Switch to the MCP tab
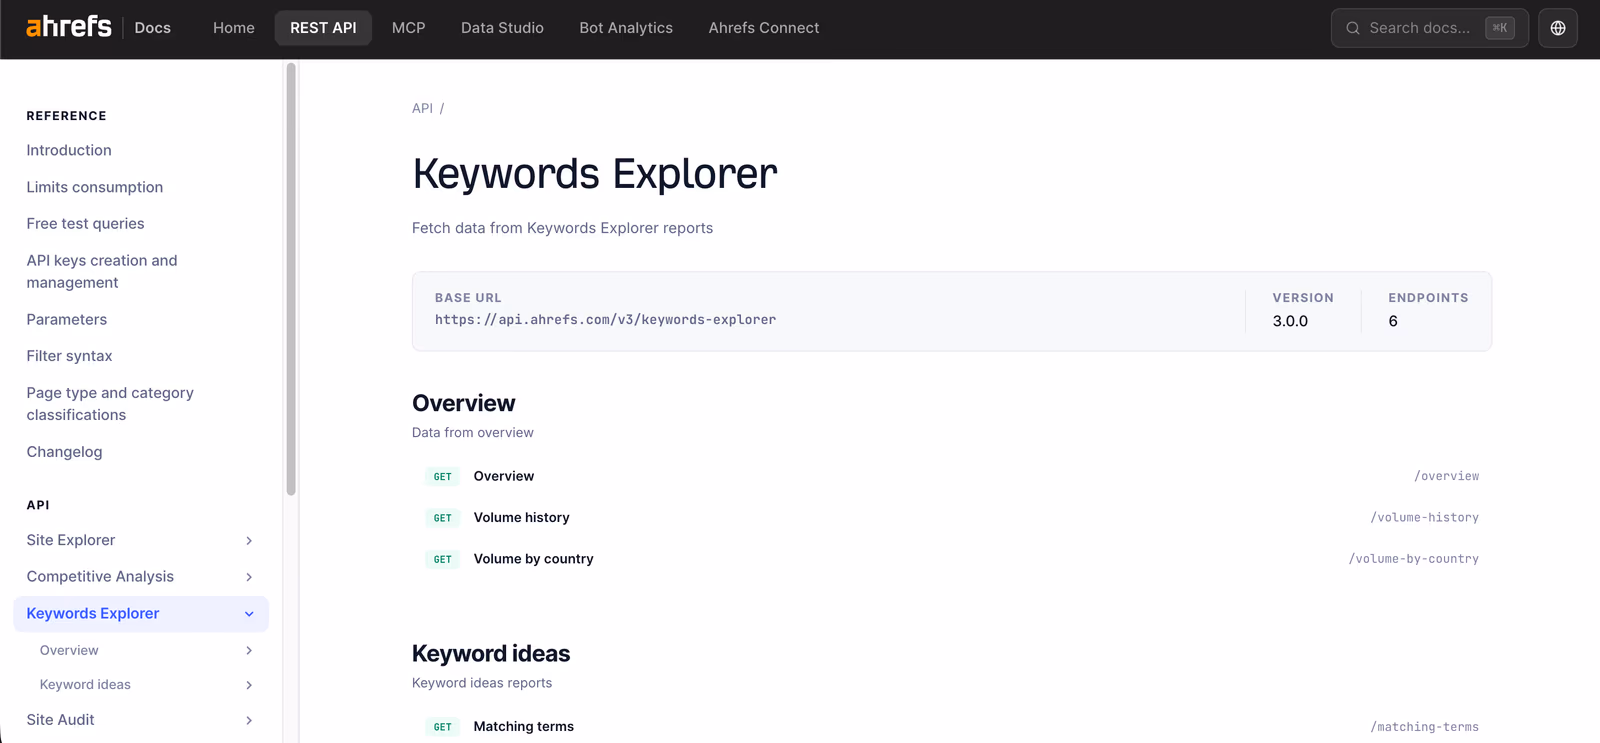The height and width of the screenshot is (743, 1600). [409, 28]
